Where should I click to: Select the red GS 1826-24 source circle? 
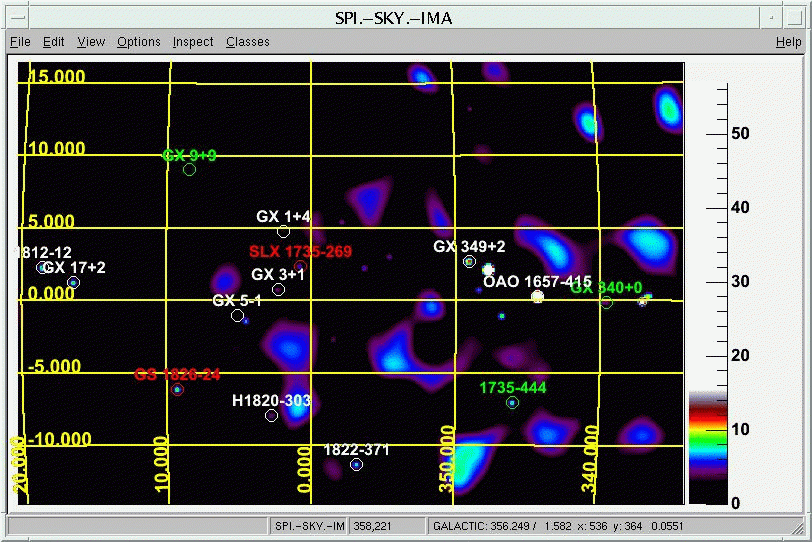[x=177, y=390]
